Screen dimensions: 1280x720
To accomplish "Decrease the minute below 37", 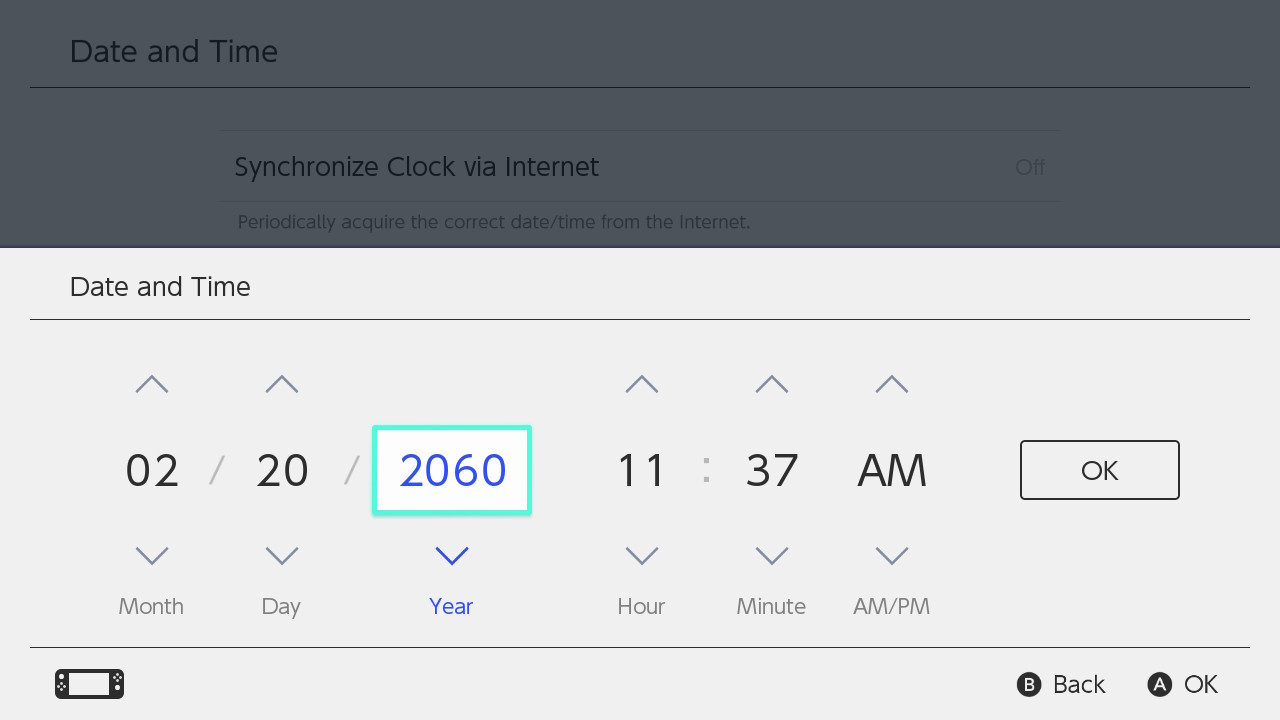I will (771, 556).
